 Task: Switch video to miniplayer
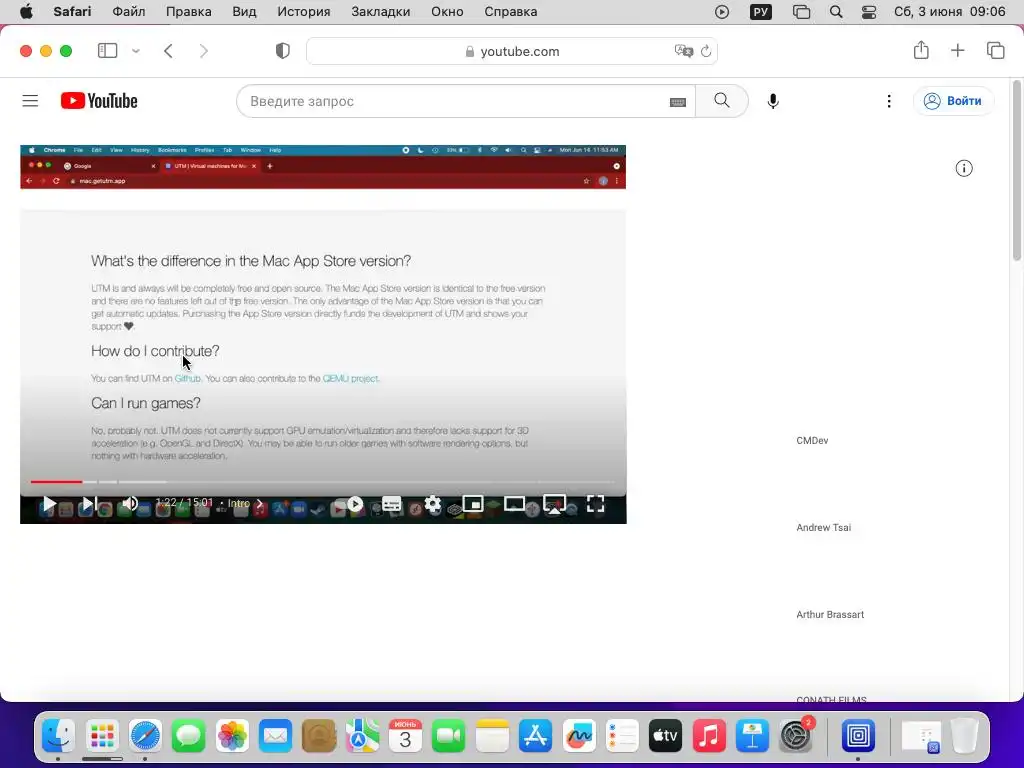point(473,504)
